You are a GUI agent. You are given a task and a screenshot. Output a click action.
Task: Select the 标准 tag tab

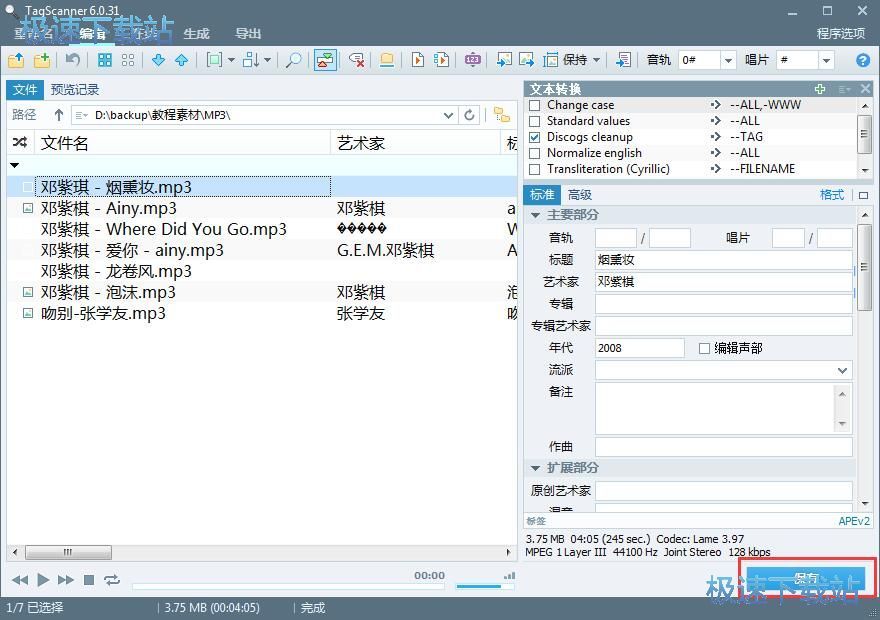(542, 195)
